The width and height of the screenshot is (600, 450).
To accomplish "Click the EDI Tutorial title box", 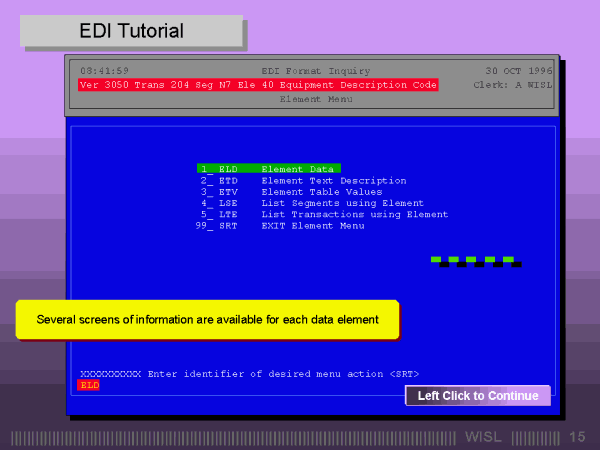I will pyautogui.click(x=131, y=32).
